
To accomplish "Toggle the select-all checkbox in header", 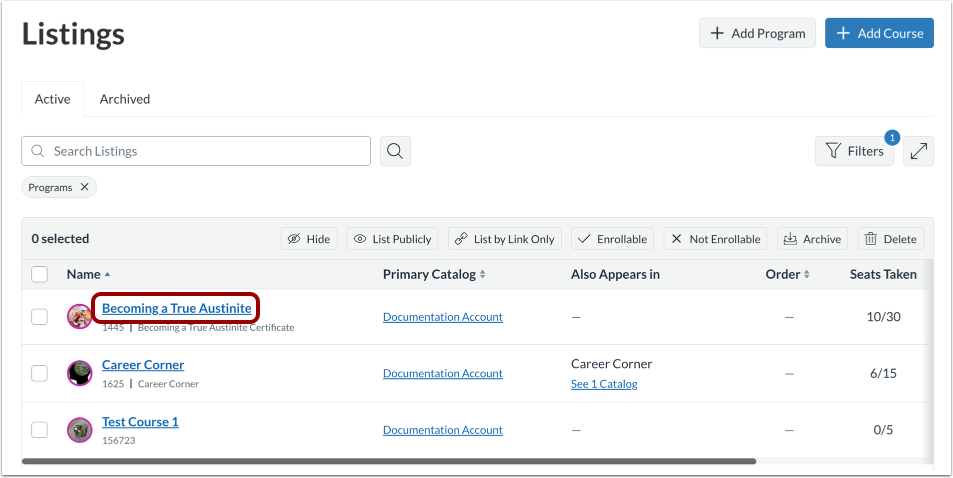I will coord(40,274).
